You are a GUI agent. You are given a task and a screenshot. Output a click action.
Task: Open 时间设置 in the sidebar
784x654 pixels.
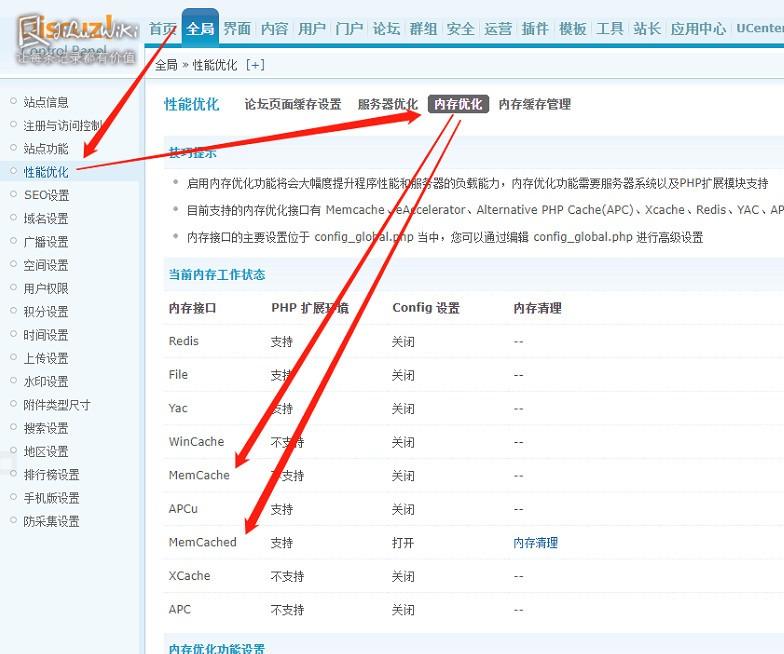tap(46, 335)
